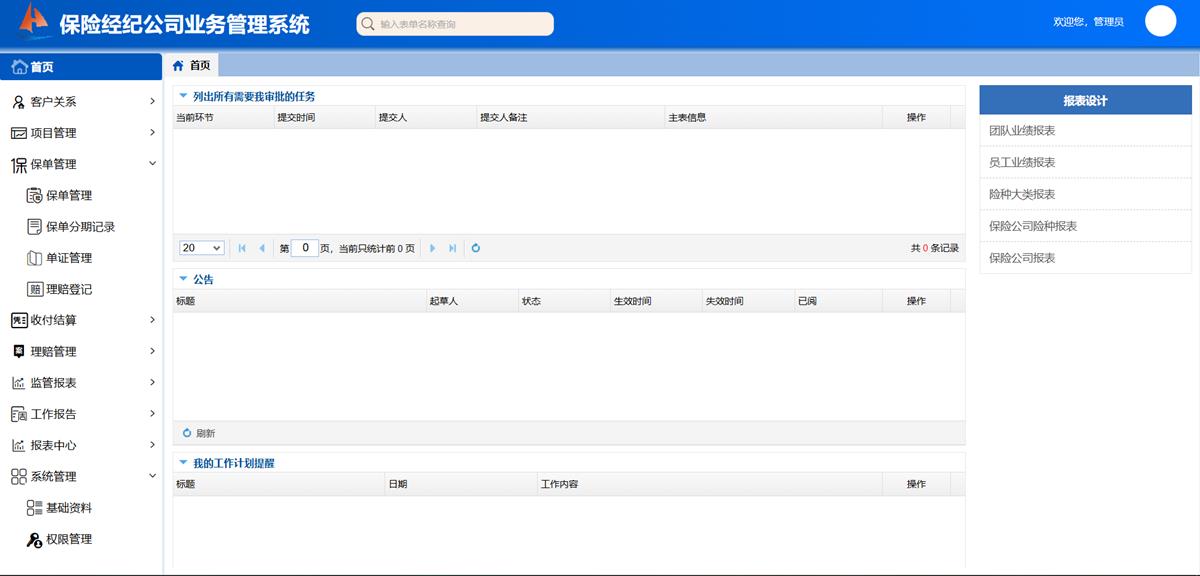
Task: Click pager refresh icon next to last-page arrow
Action: (476, 248)
